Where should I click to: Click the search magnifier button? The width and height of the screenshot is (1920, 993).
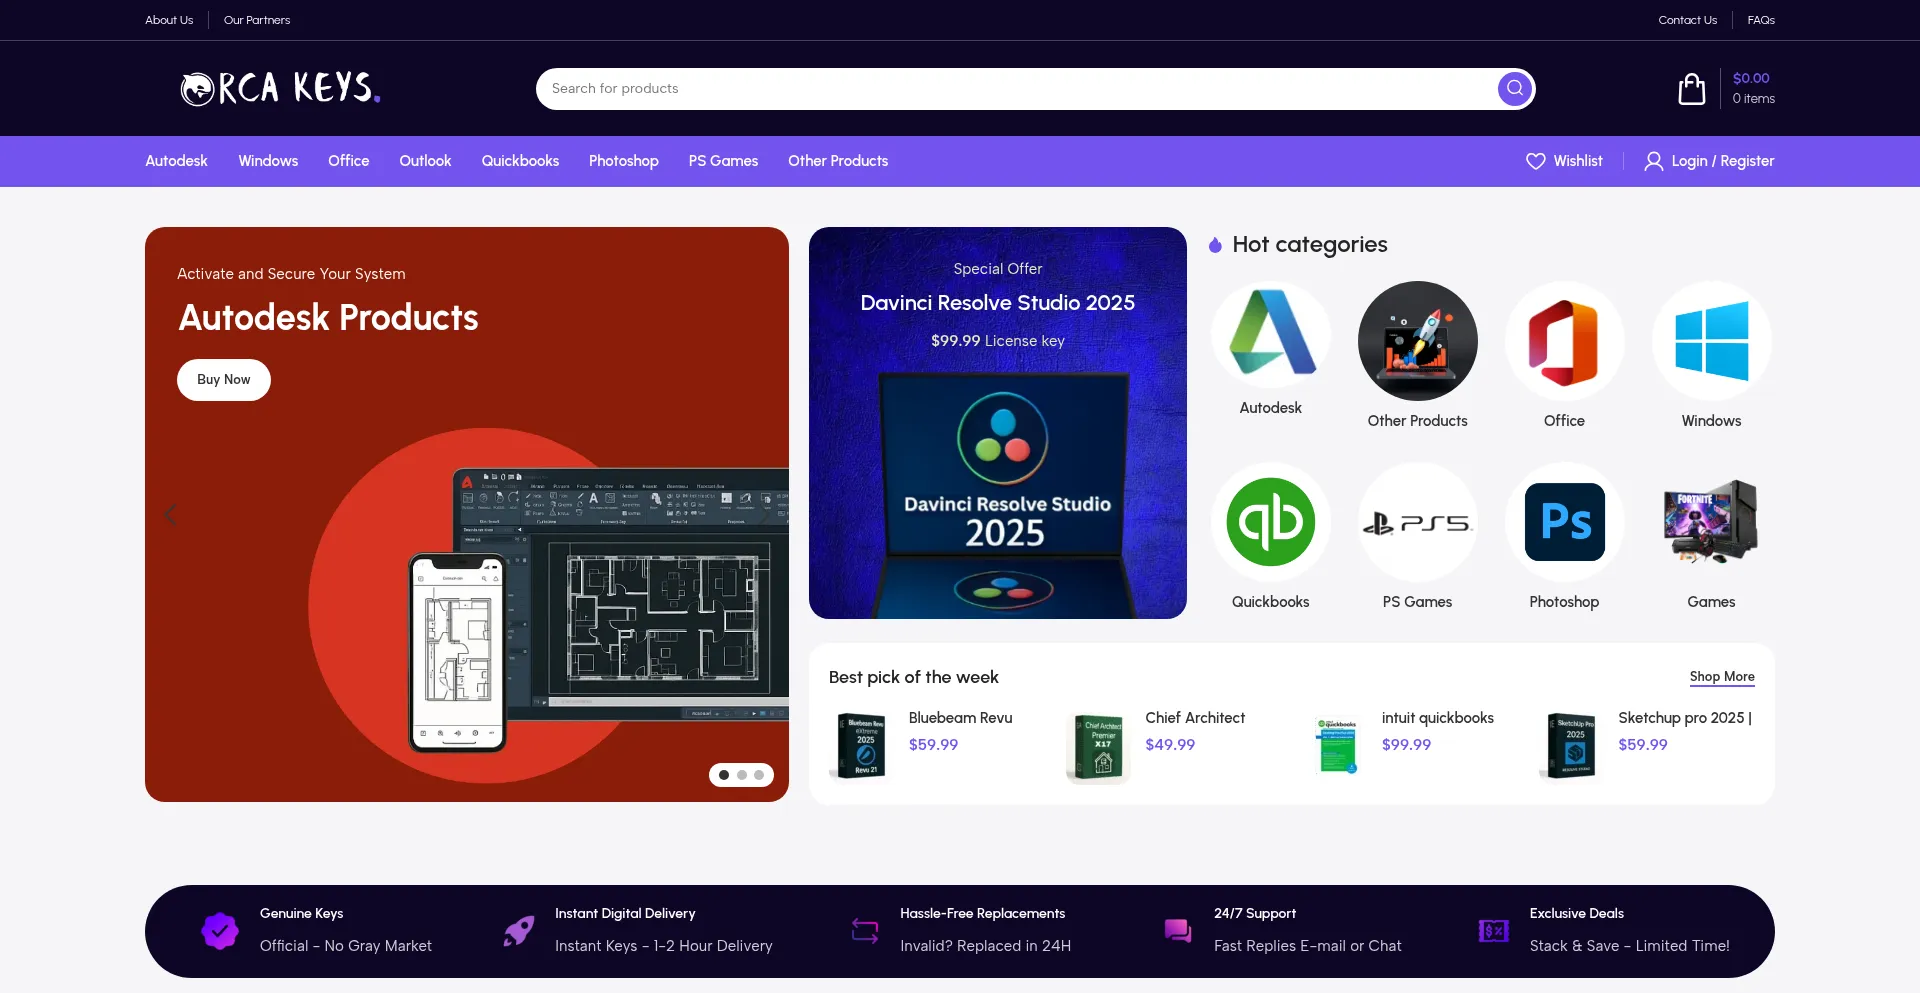(1515, 88)
